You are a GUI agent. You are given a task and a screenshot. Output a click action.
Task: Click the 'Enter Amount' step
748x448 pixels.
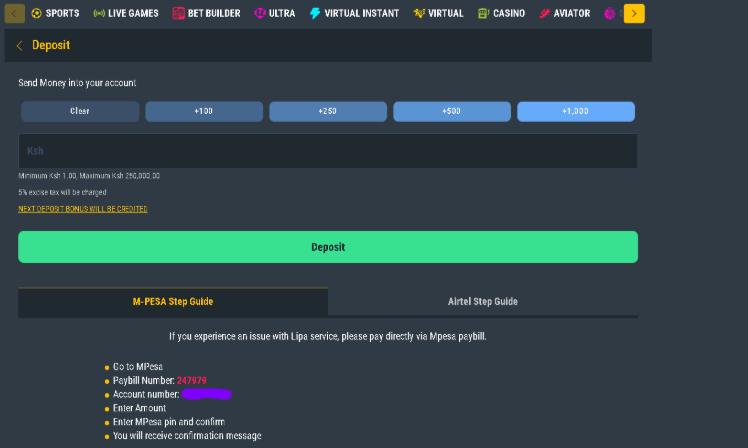pyautogui.click(x=139, y=408)
